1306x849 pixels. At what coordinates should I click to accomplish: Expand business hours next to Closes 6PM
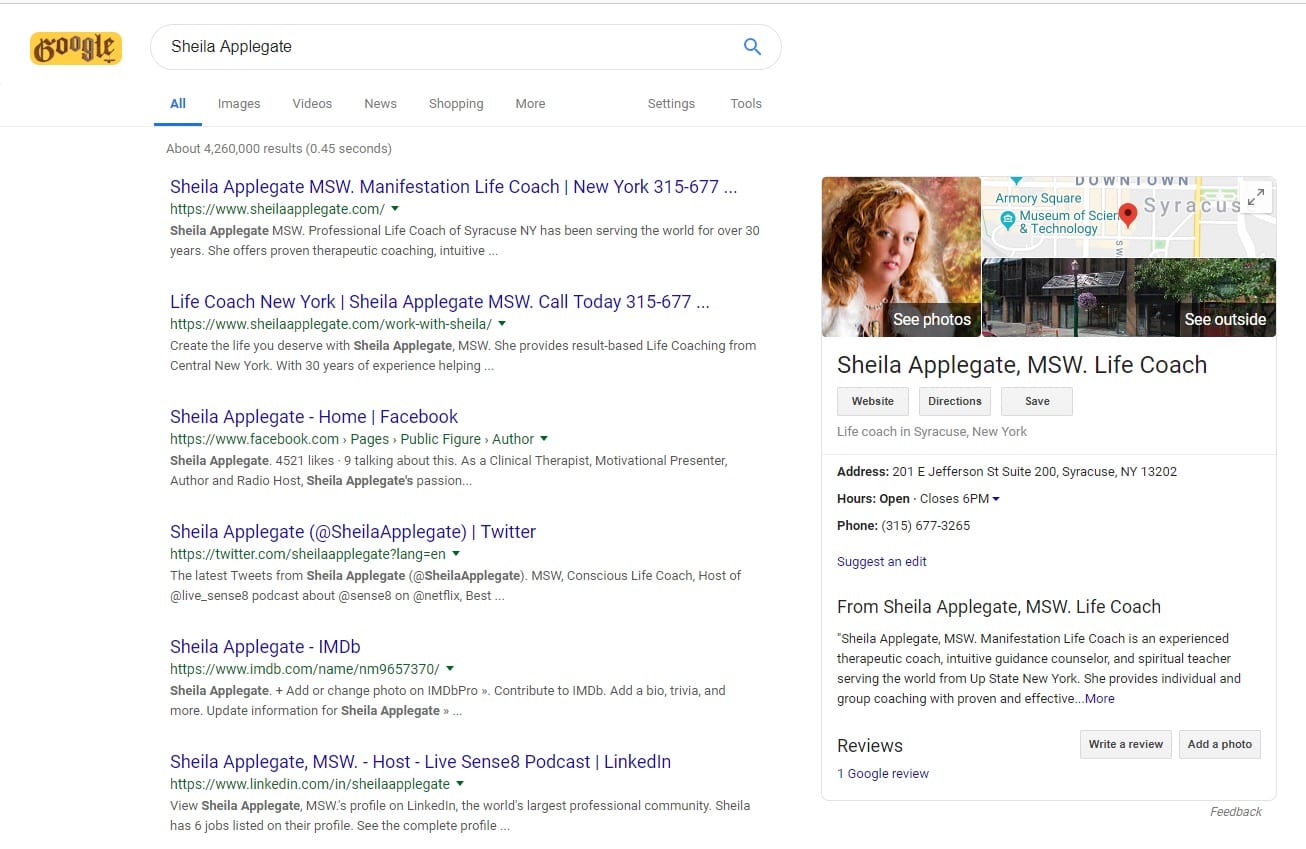coord(996,499)
